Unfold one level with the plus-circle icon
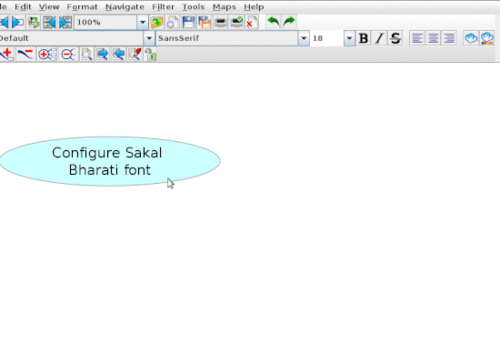The width and height of the screenshot is (500, 364). tap(47, 54)
